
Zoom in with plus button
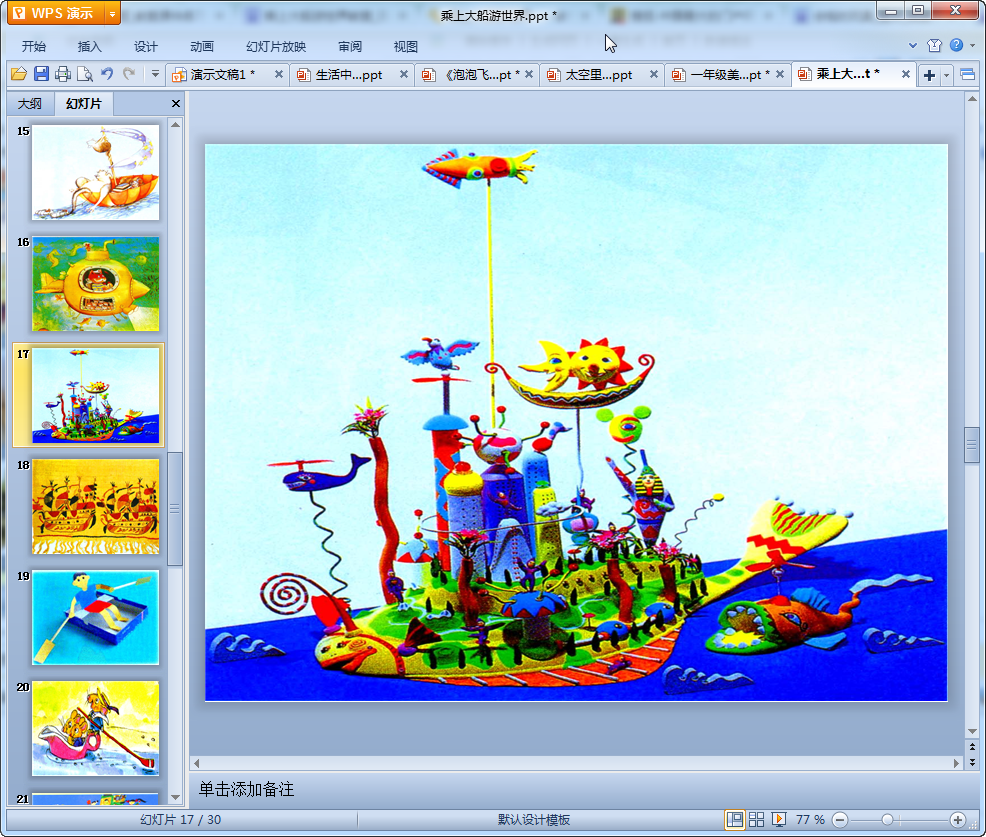(x=958, y=819)
